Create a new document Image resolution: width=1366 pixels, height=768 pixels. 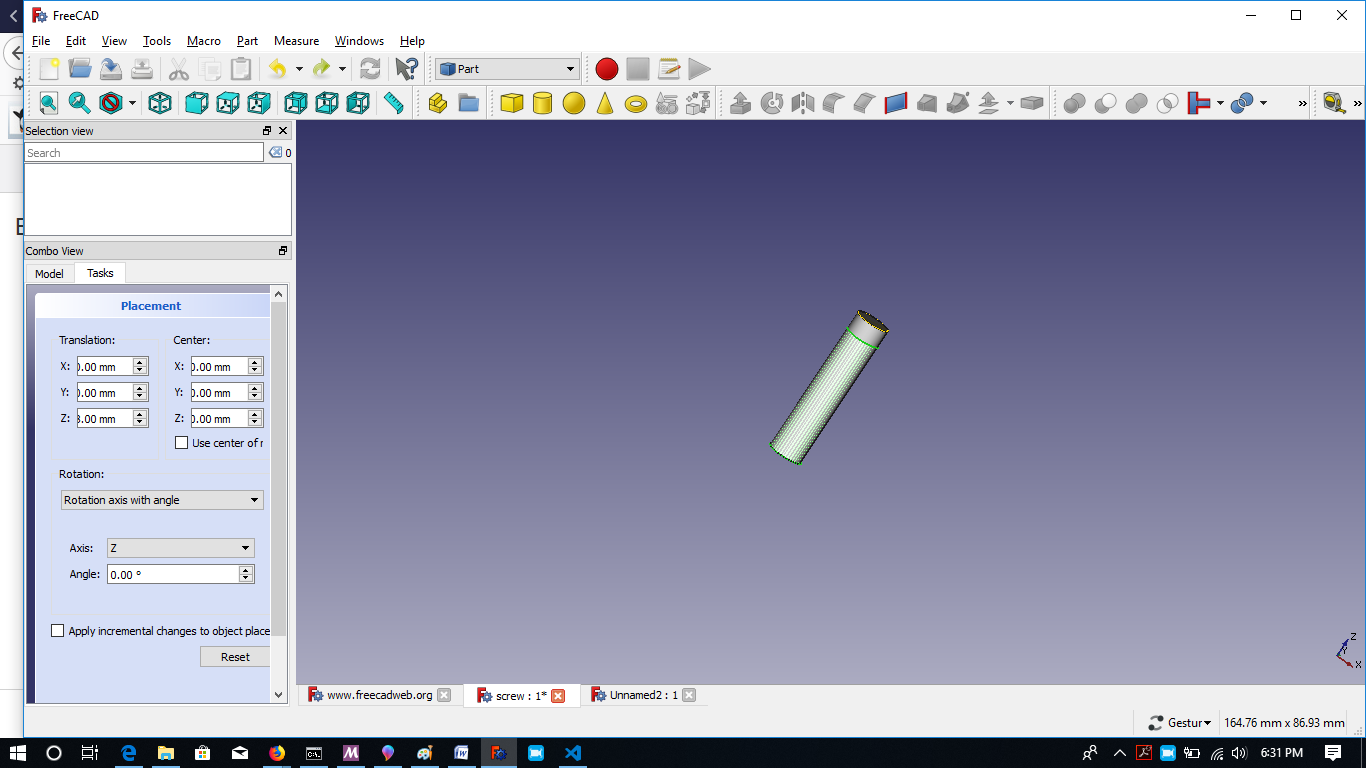pos(49,69)
